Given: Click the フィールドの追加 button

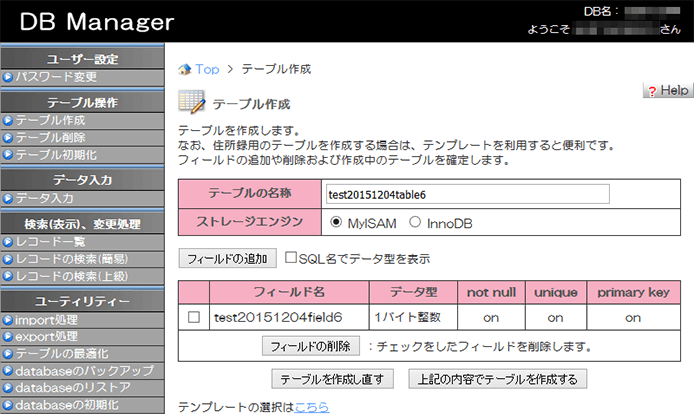Looking at the screenshot, I should tap(227, 258).
